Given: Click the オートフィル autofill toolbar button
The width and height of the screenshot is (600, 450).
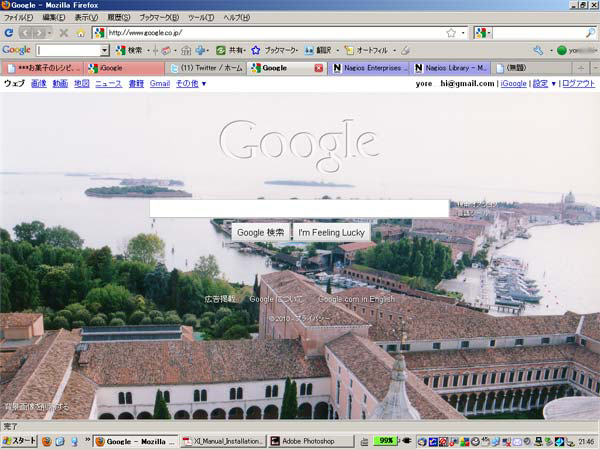Looking at the screenshot, I should click(x=367, y=50).
